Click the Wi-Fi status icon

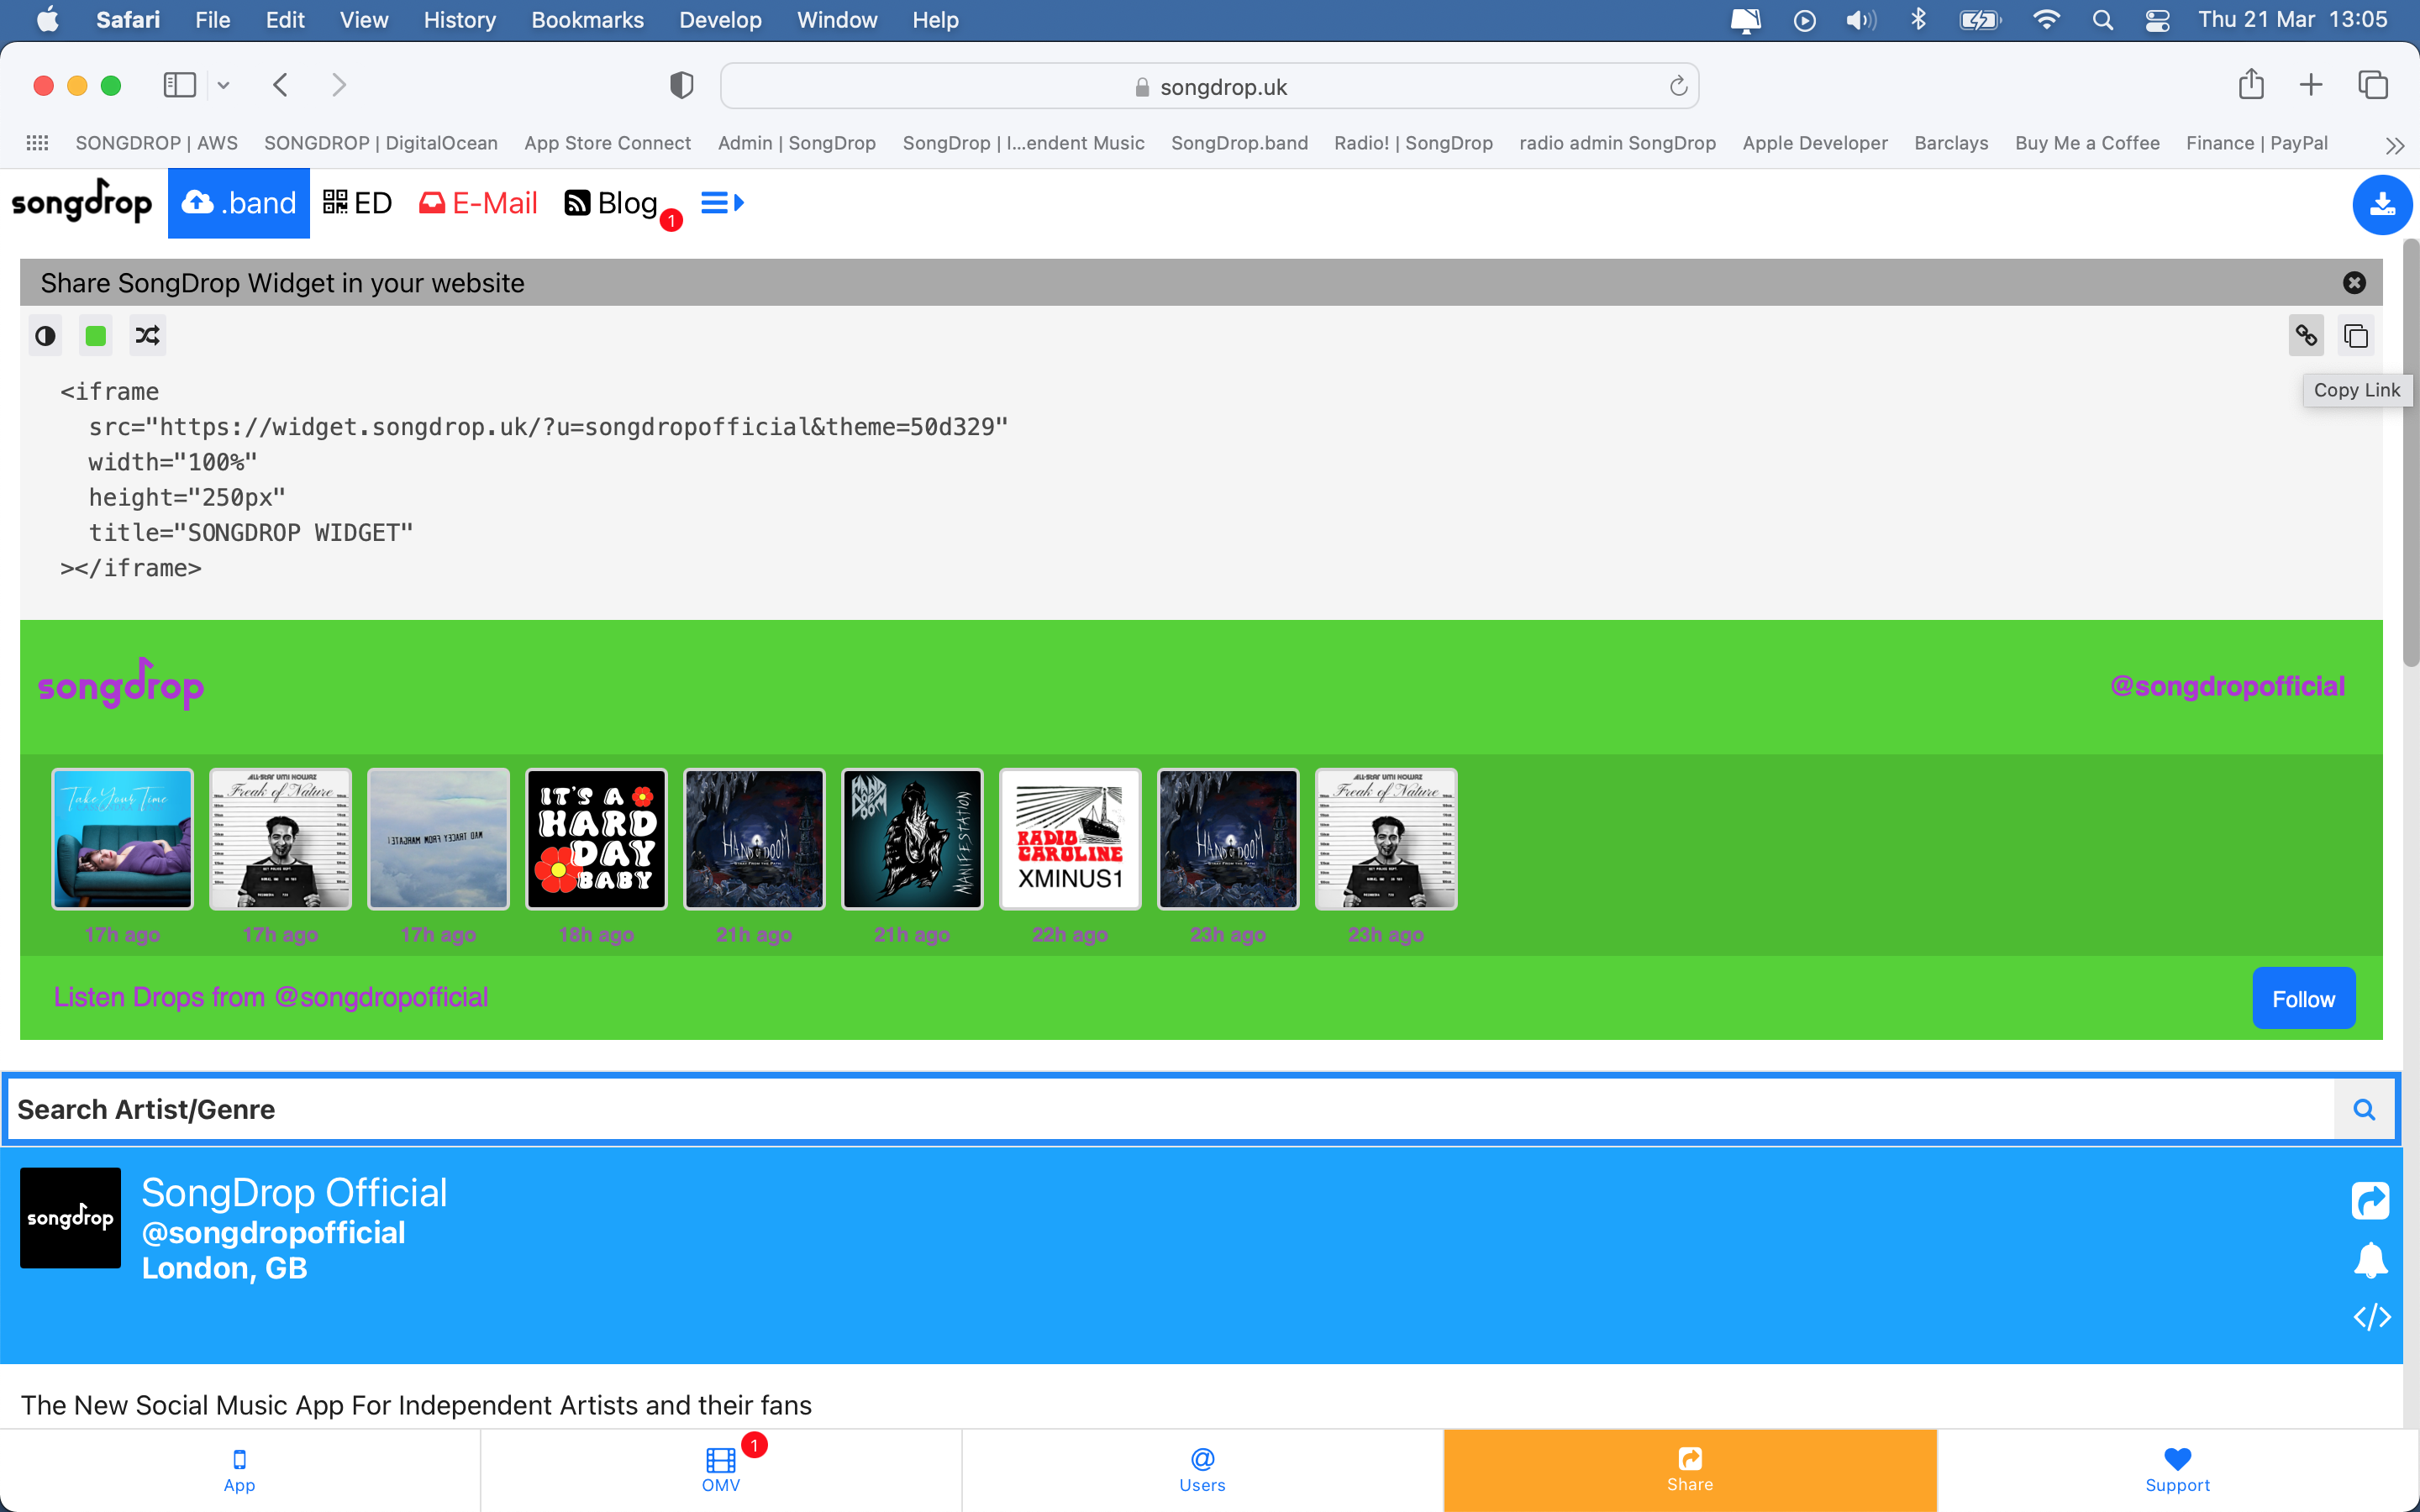tap(2046, 20)
